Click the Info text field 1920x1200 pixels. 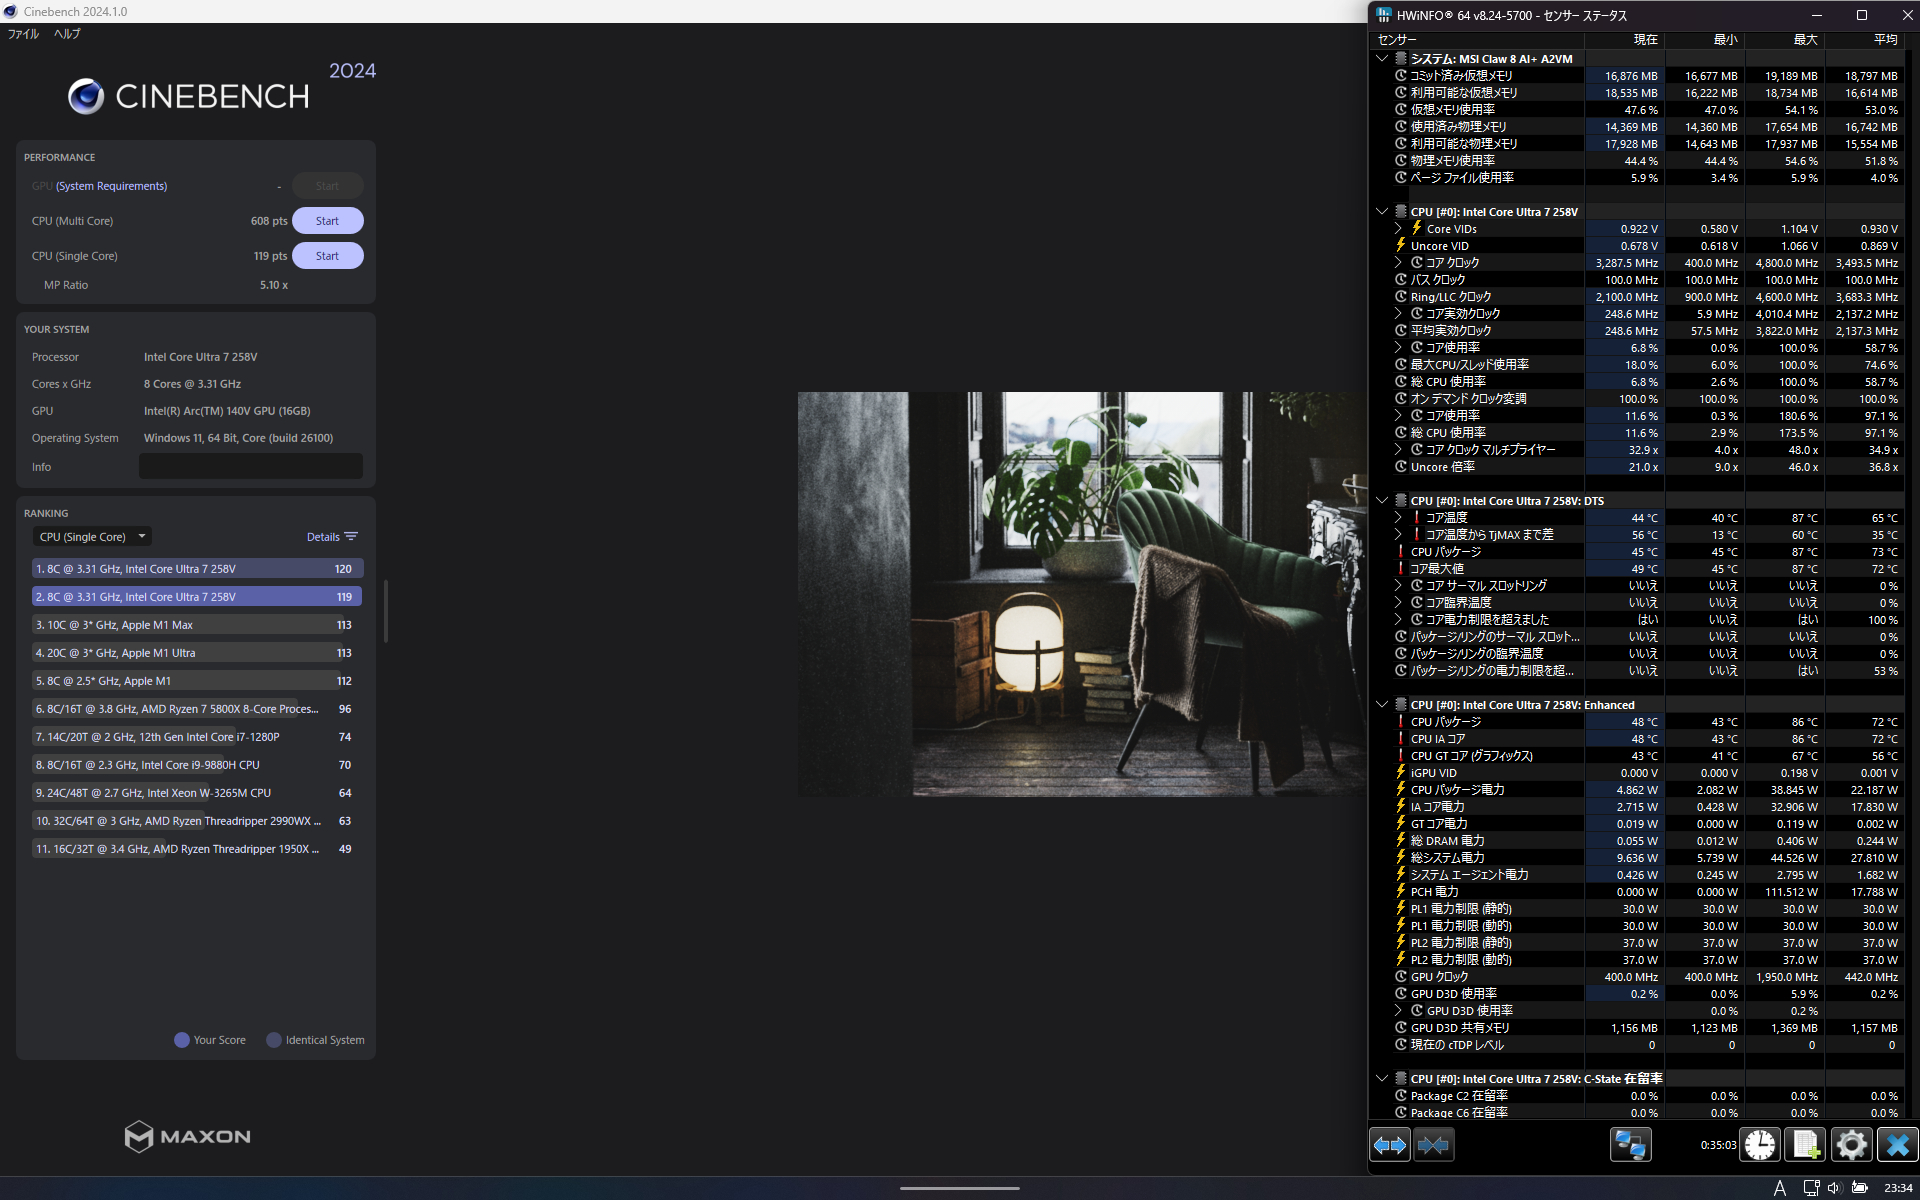pyautogui.click(x=250, y=466)
